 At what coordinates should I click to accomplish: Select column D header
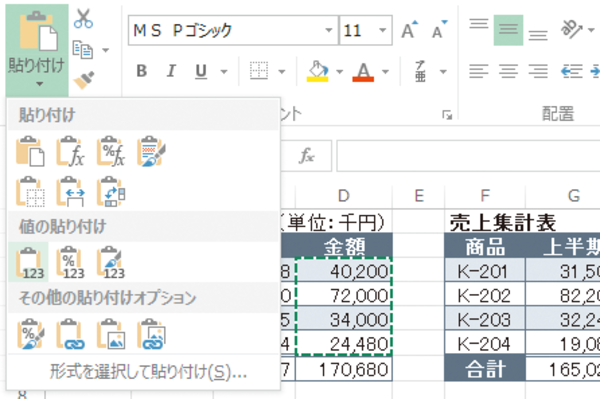tap(344, 196)
